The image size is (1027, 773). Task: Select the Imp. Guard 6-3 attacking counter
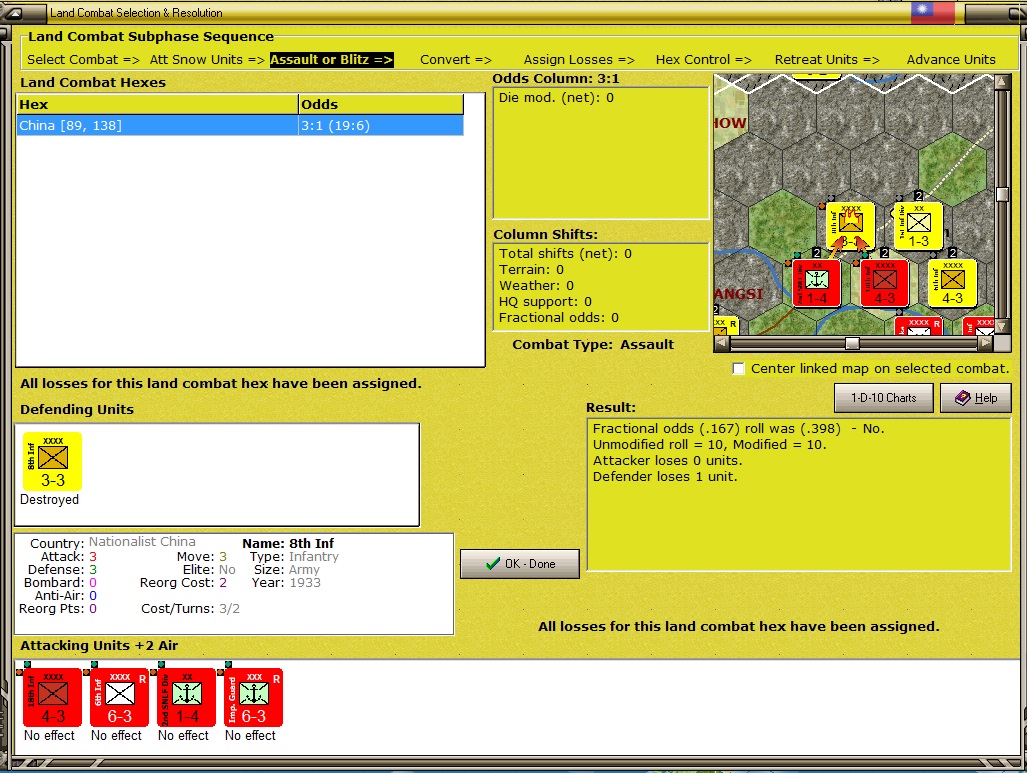coord(253,698)
